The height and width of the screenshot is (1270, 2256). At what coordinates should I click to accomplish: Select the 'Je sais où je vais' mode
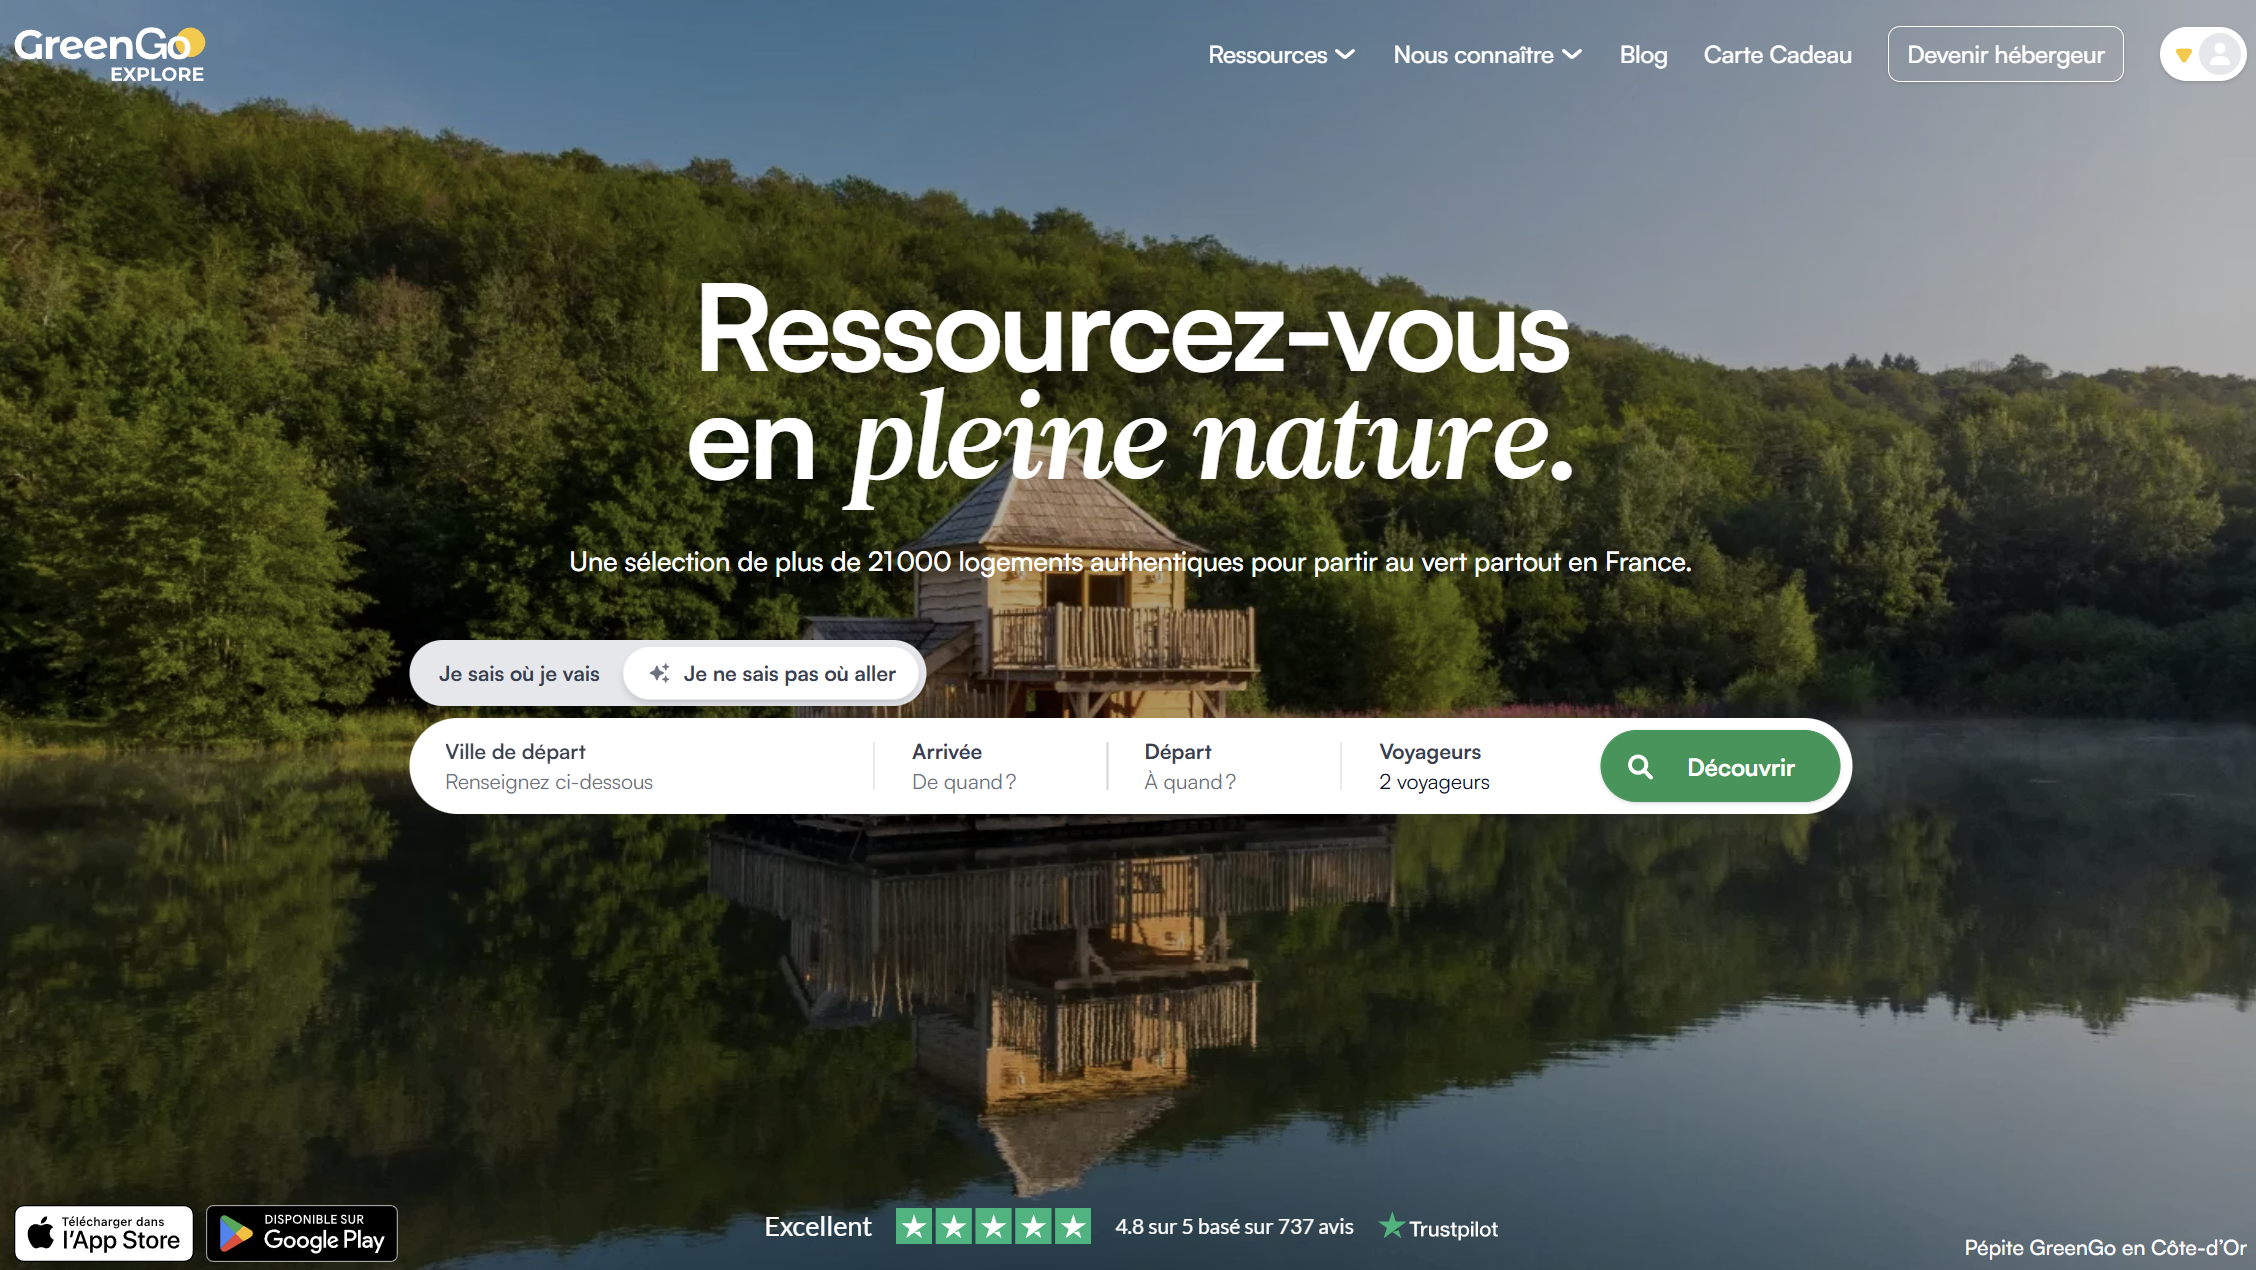(x=519, y=673)
